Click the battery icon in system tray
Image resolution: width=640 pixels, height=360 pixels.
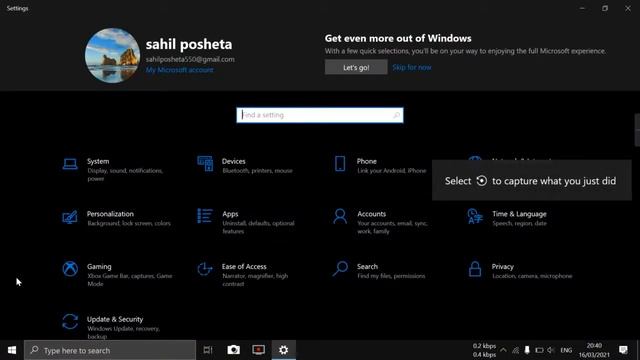pos(539,350)
